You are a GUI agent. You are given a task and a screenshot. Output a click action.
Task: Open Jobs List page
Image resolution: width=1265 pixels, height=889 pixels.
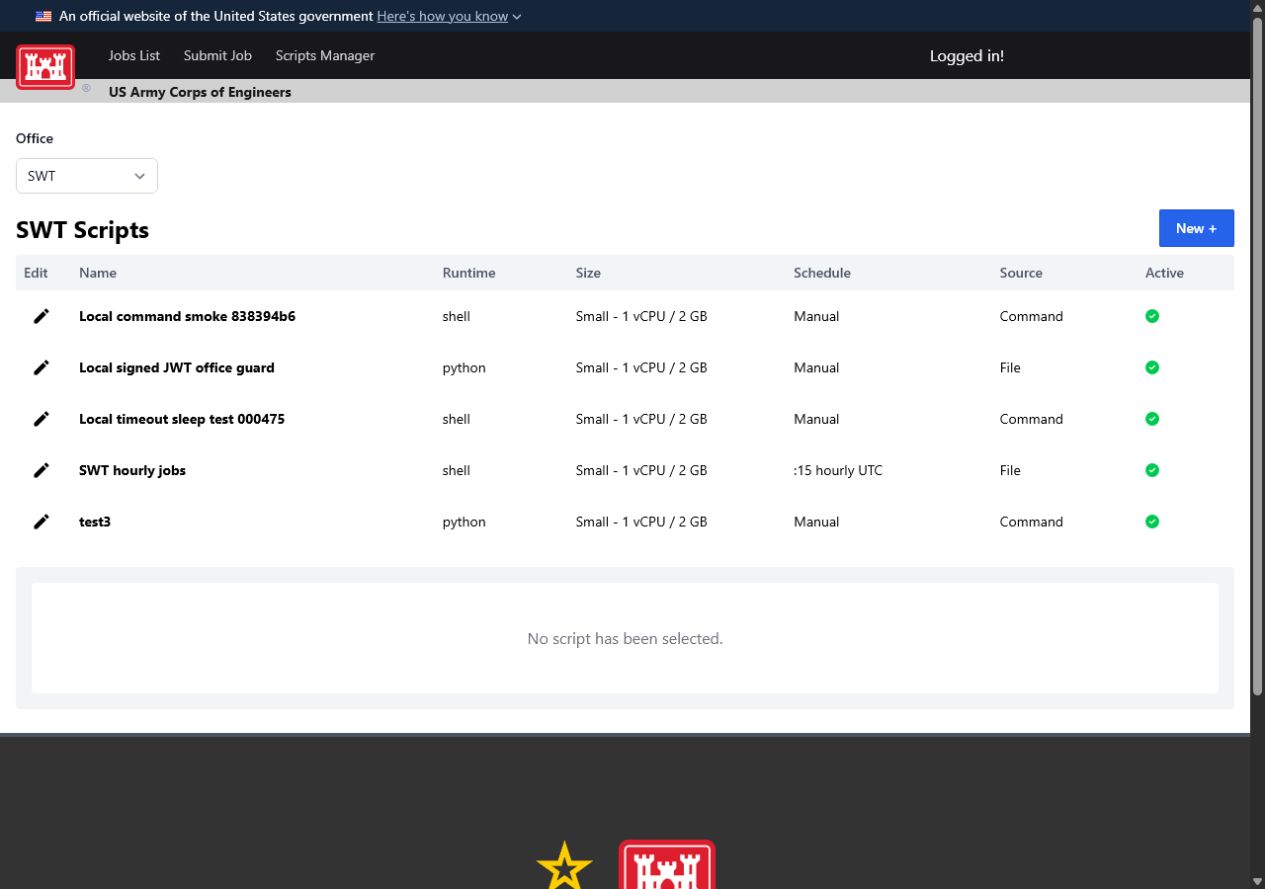(x=134, y=56)
